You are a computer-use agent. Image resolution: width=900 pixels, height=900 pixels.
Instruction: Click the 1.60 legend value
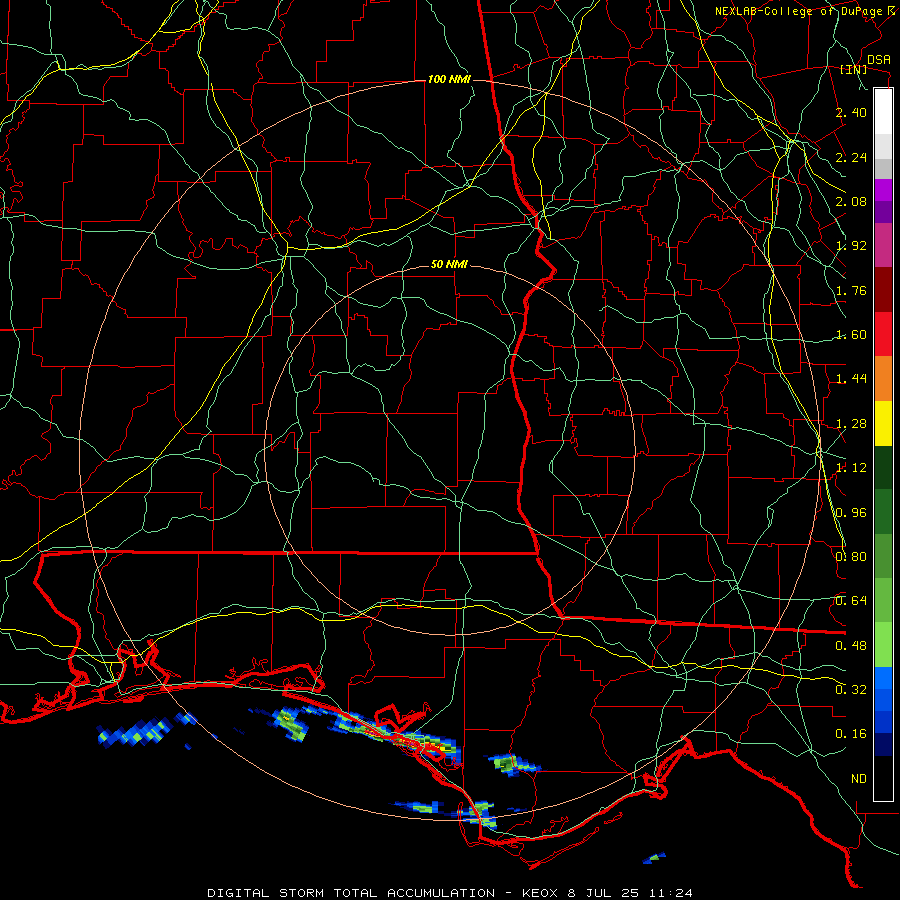(x=851, y=335)
